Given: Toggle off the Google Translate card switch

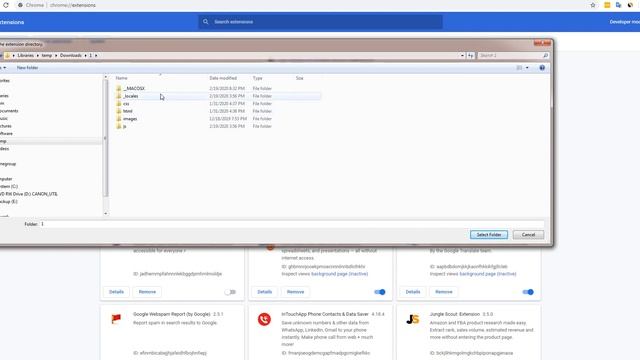Looking at the screenshot, I should tap(528, 292).
